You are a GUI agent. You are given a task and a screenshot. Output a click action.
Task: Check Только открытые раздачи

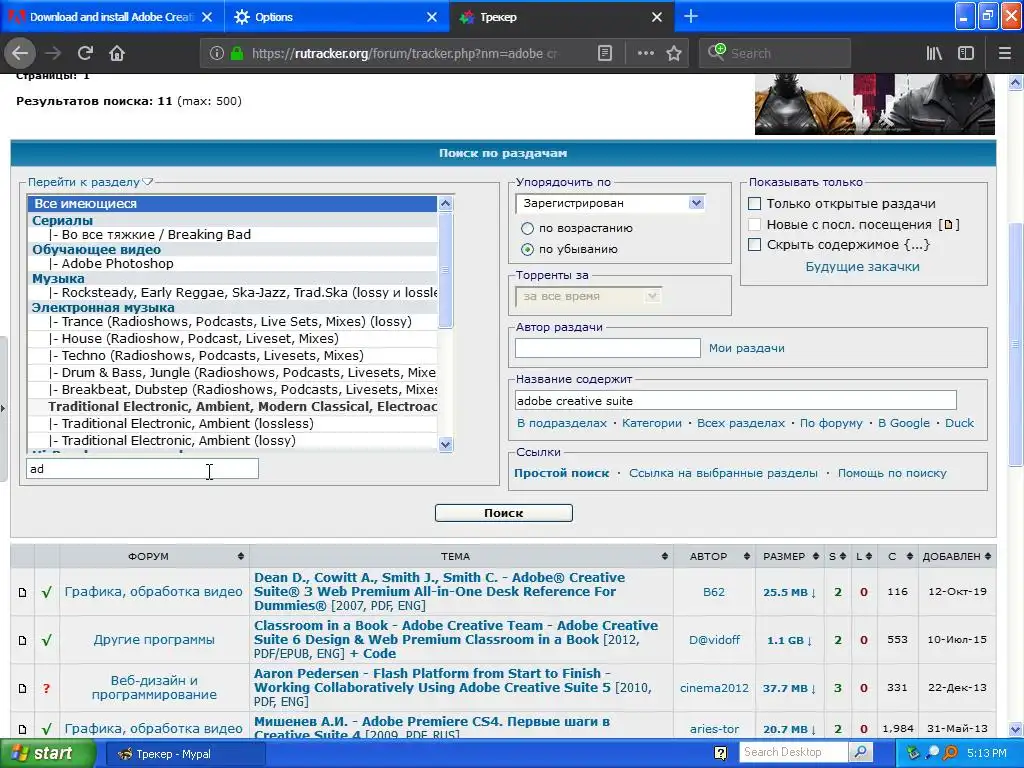coord(754,204)
